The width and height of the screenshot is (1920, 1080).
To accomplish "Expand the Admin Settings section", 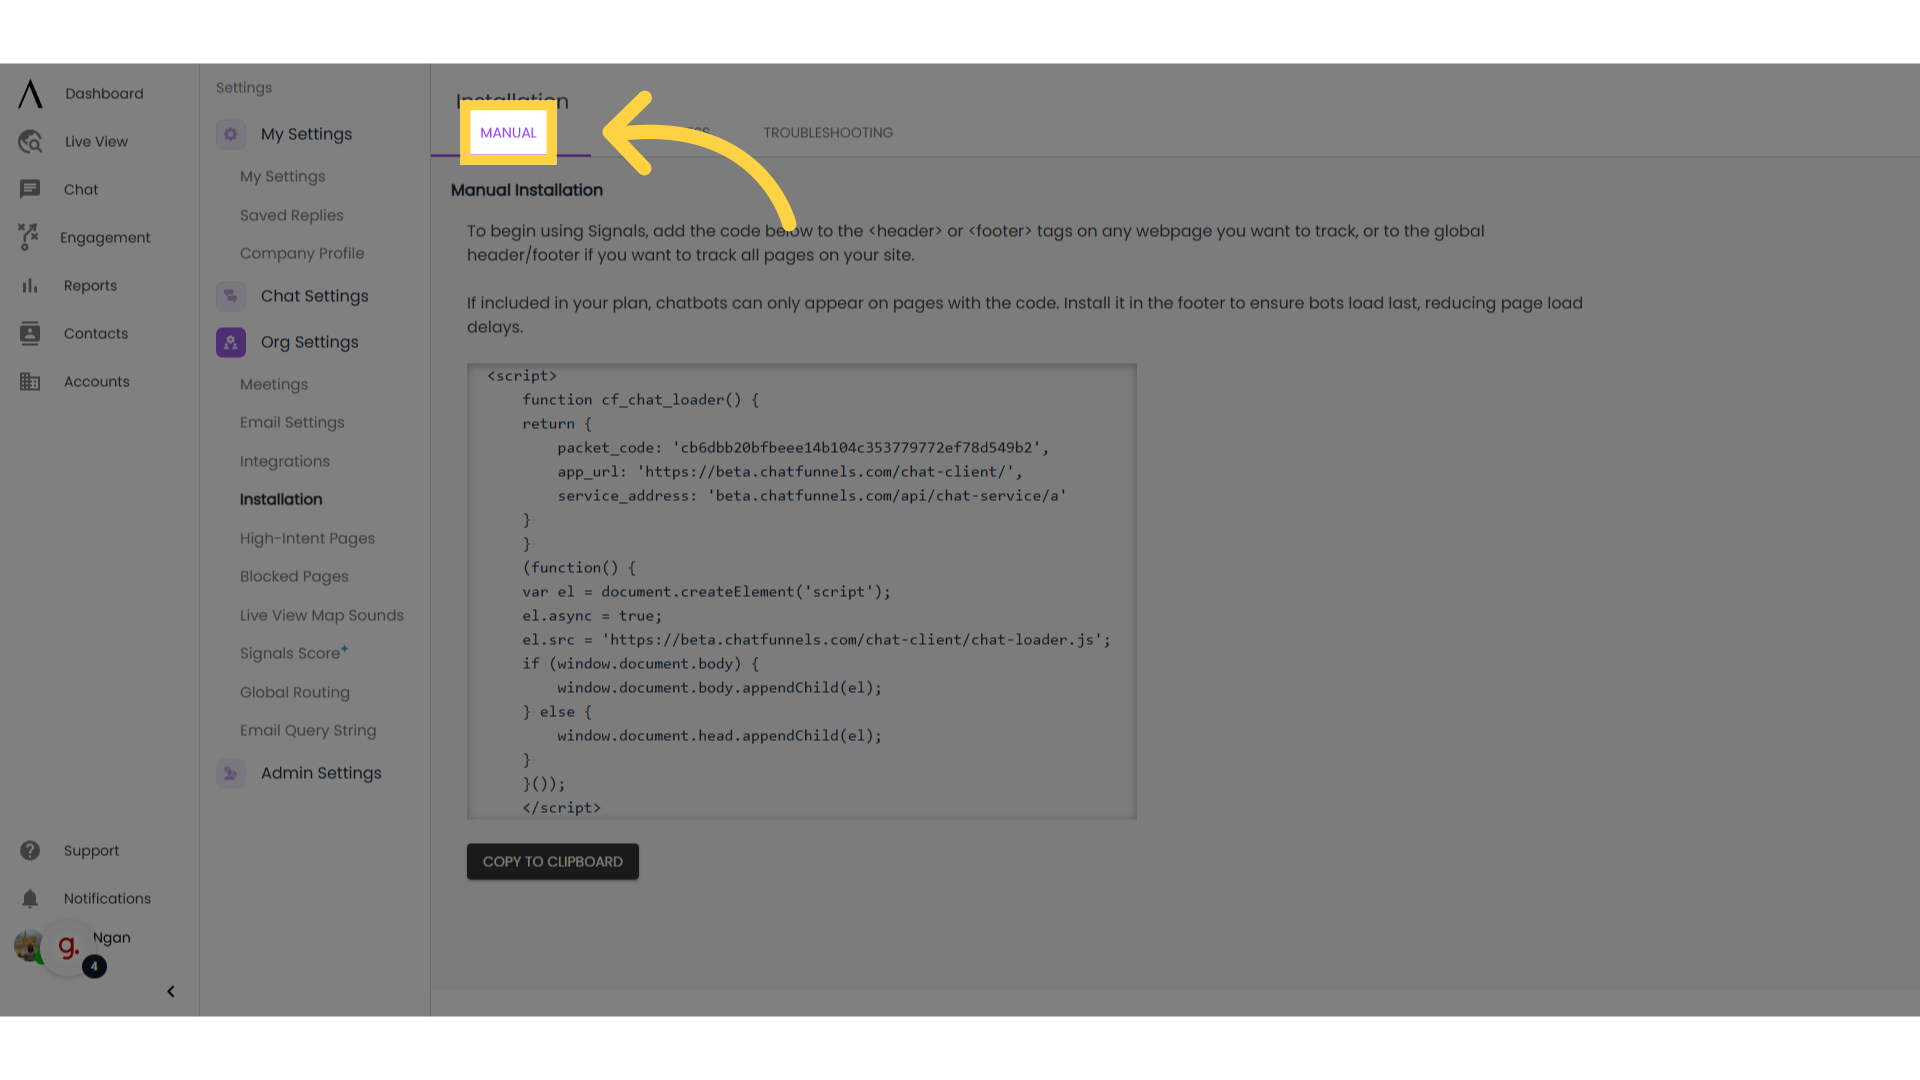I will tap(320, 773).
